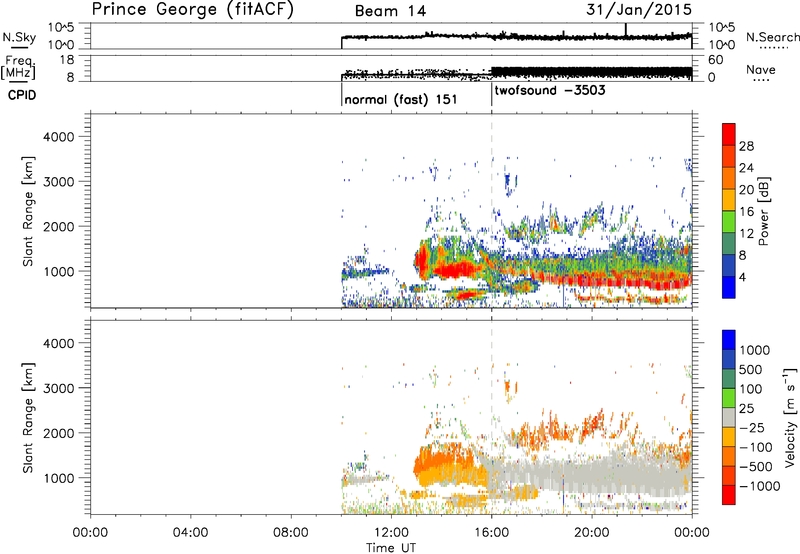The height and width of the screenshot is (554, 800).
Task: Click the 'Power [dB]' colorbar label
Action: coord(763,211)
